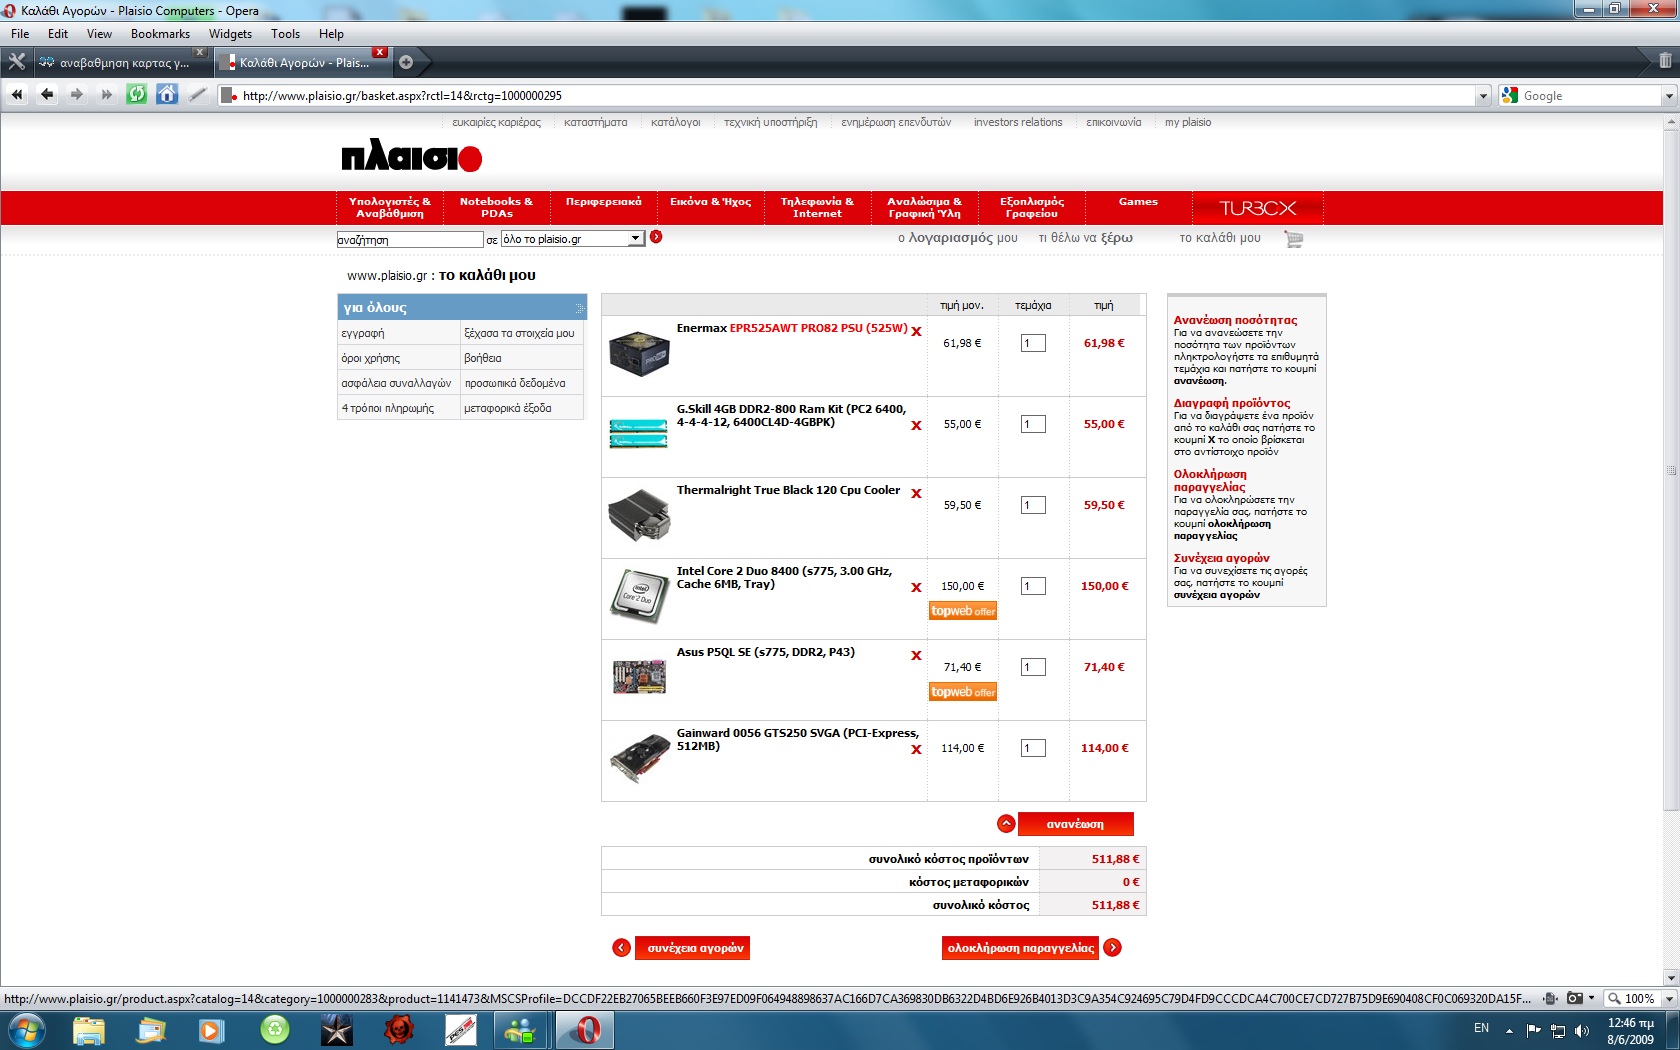The image size is (1680, 1050).
Task: Show hidden system tray icons arrow
Action: click(1509, 1030)
